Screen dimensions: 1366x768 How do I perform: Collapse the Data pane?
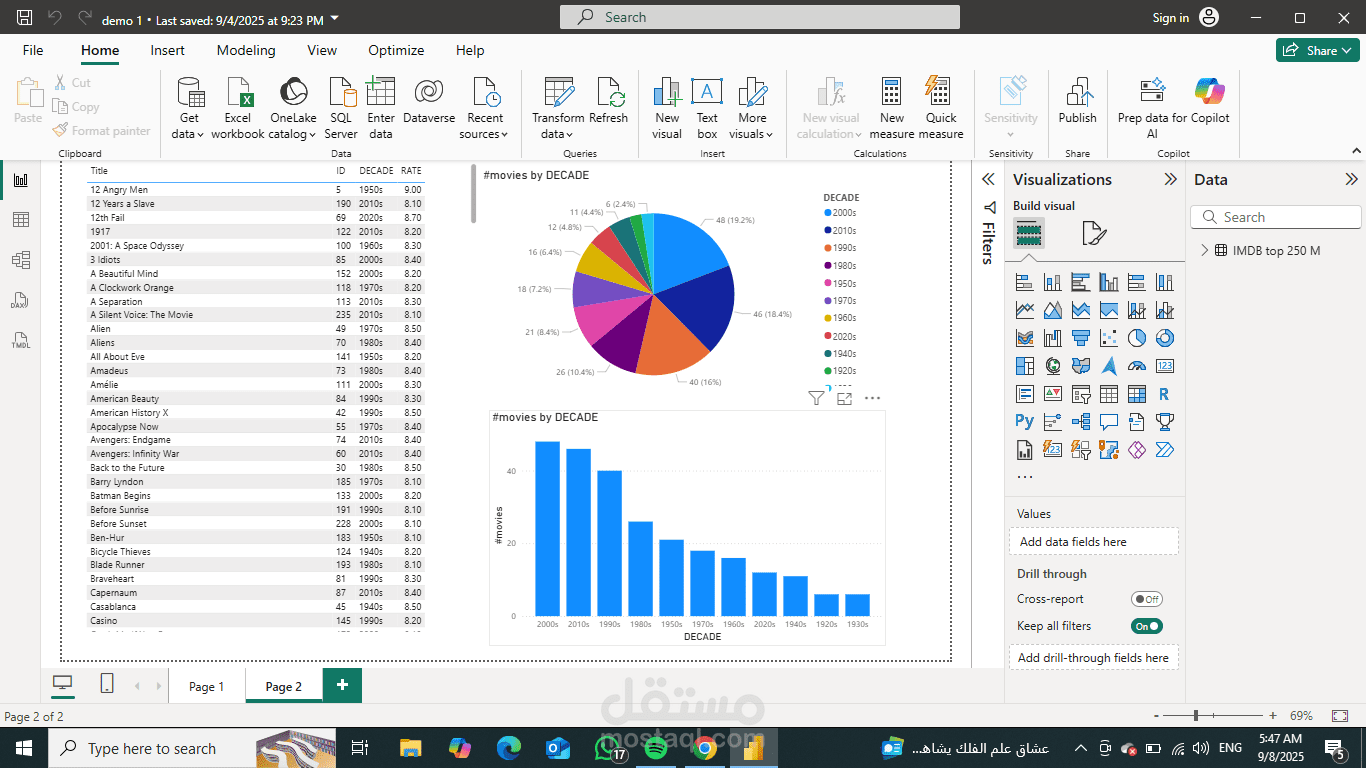(x=1351, y=180)
